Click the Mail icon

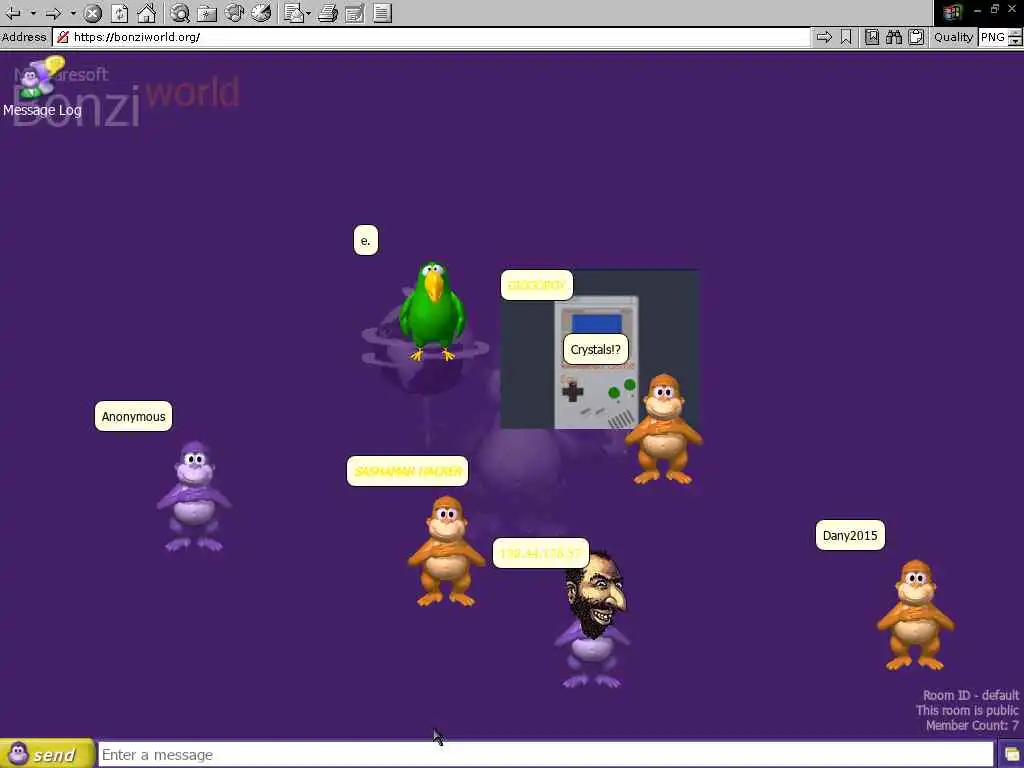pos(294,13)
